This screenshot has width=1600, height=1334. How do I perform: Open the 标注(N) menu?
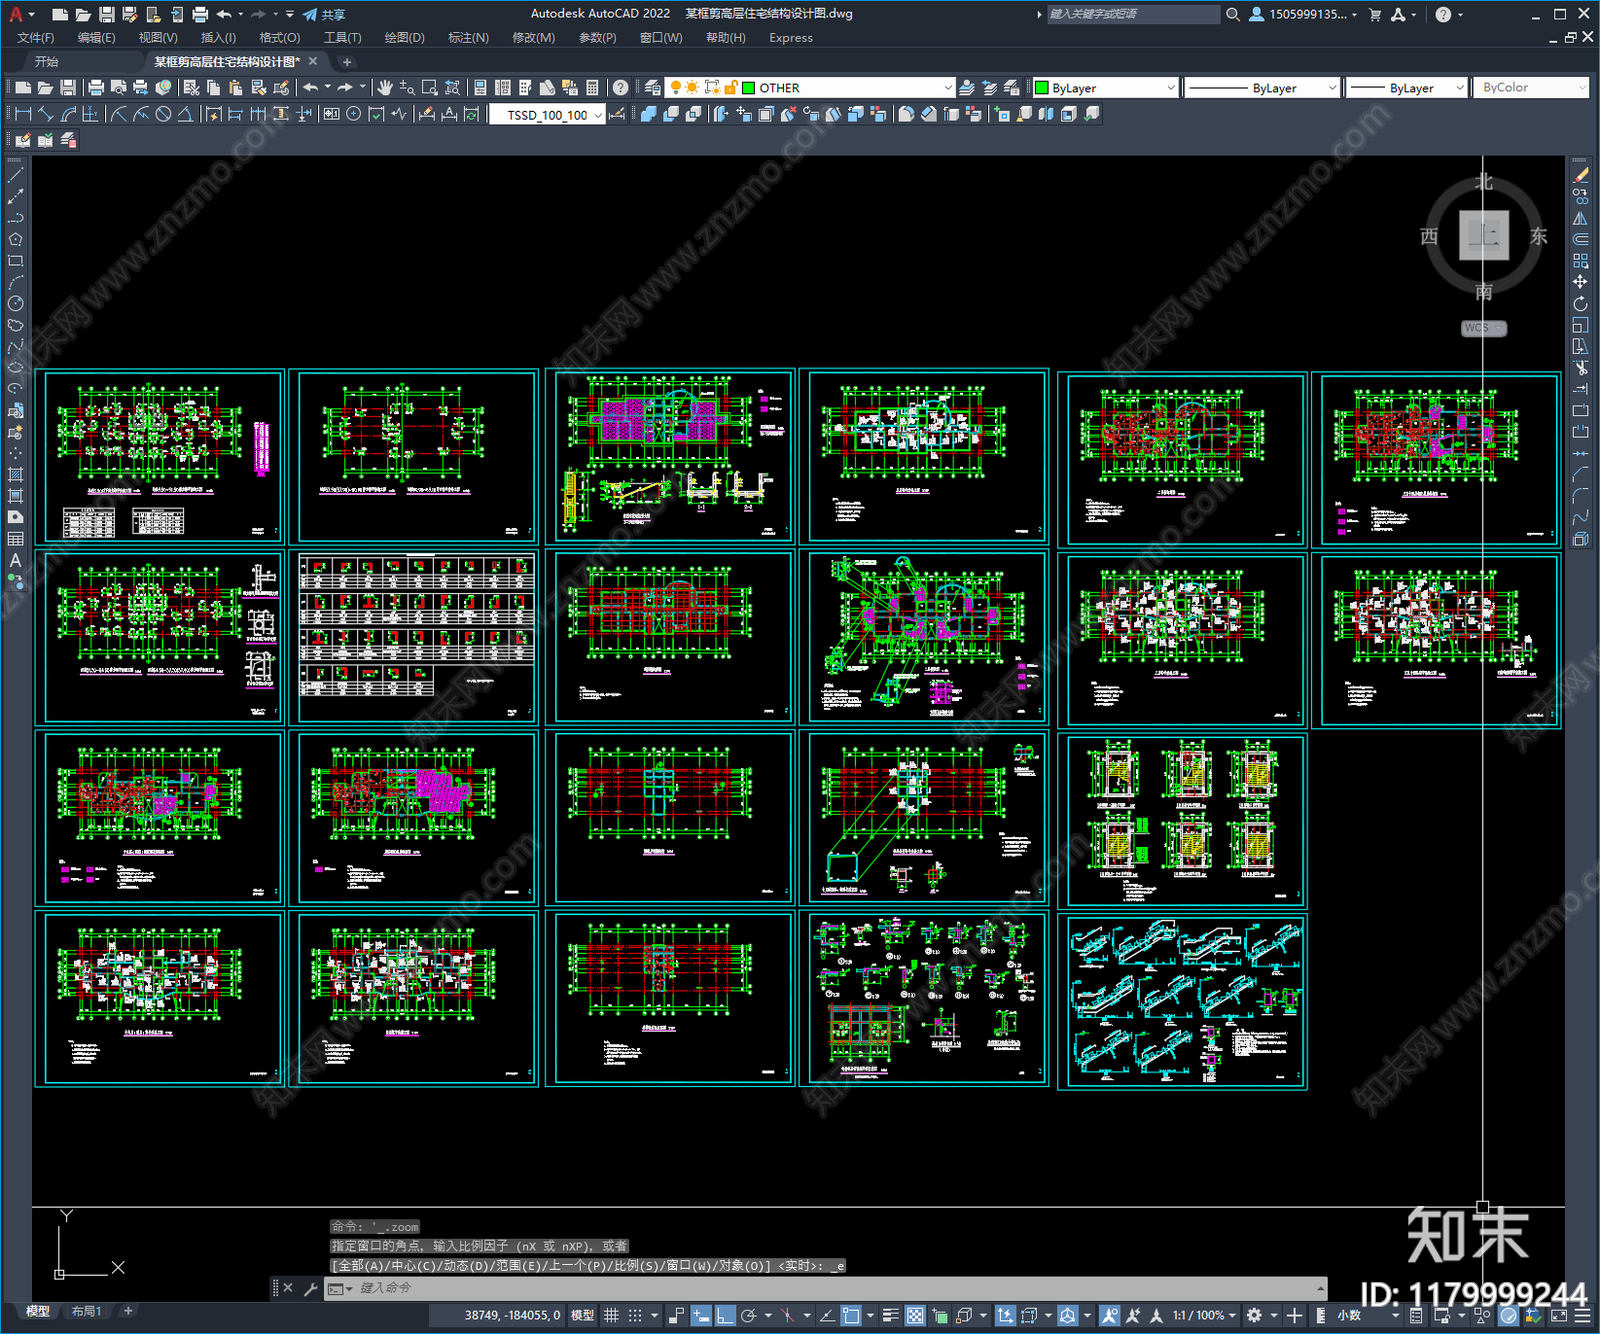point(468,38)
